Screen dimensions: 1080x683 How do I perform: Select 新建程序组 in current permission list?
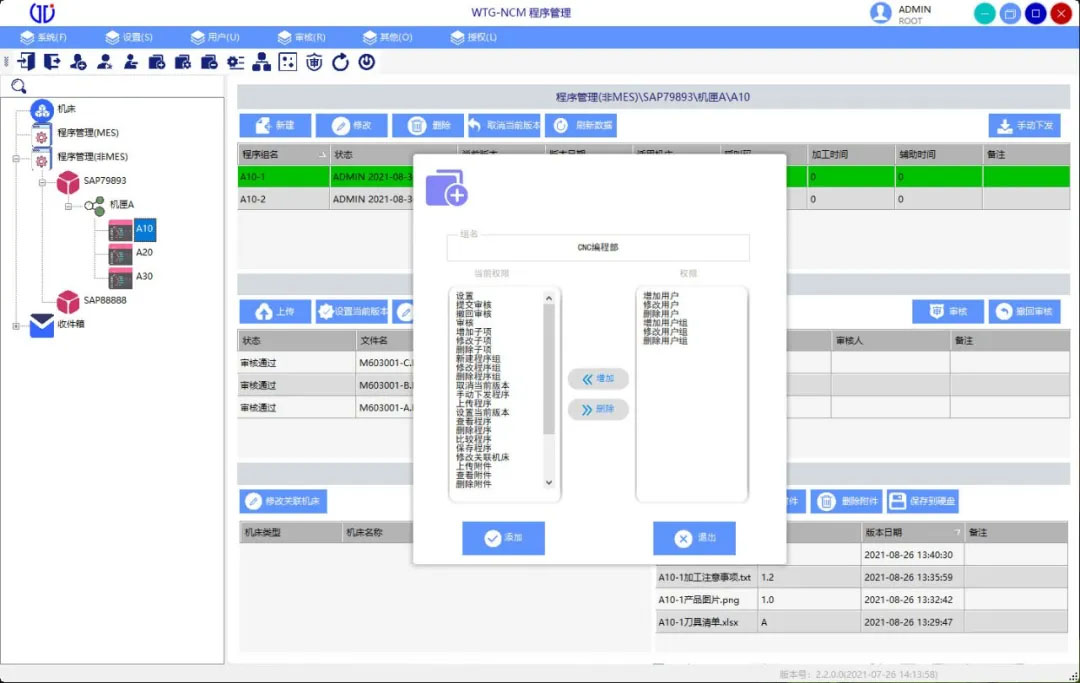[x=478, y=359]
